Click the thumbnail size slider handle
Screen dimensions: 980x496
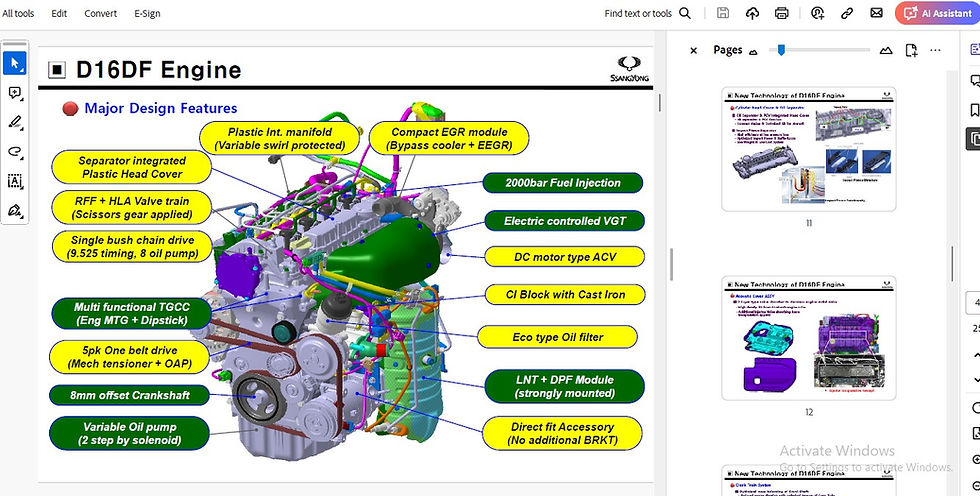(x=781, y=50)
